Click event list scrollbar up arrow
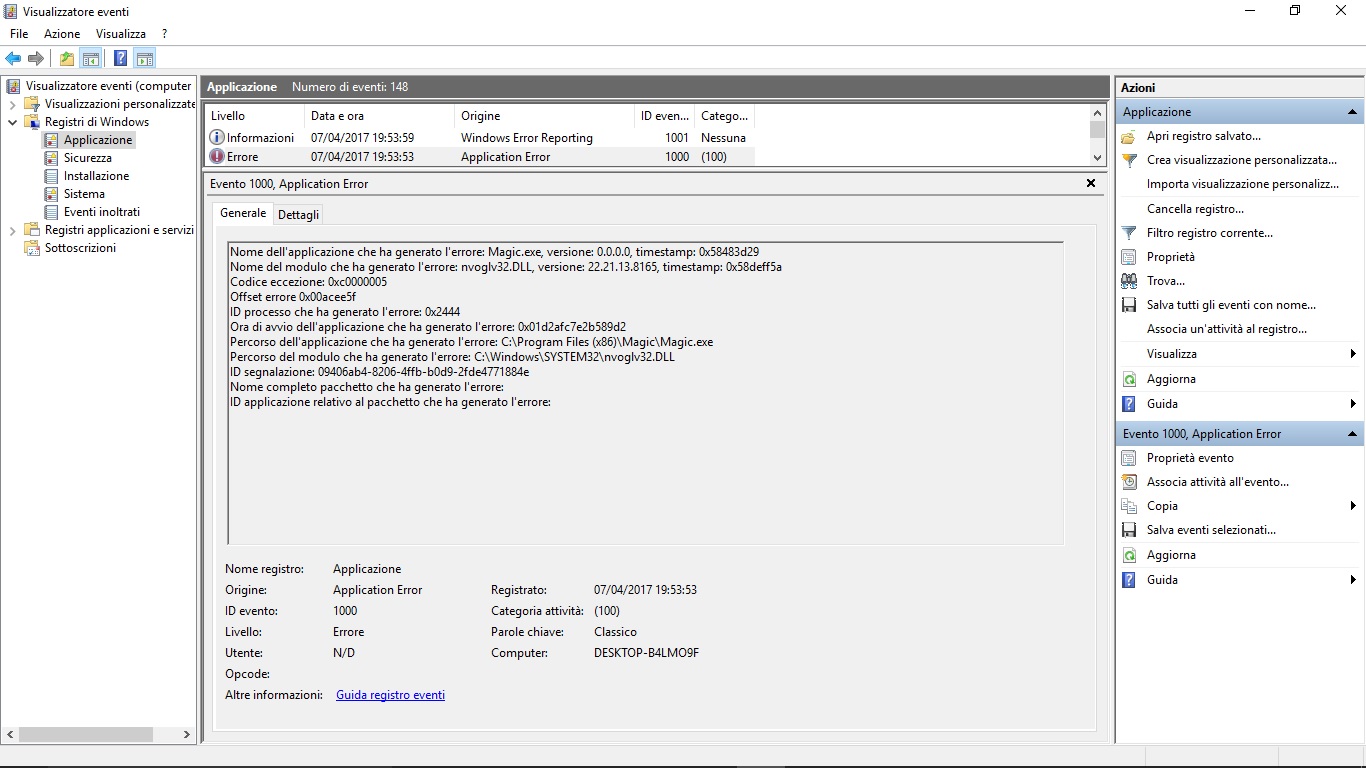The image size is (1366, 768). coord(1097,113)
